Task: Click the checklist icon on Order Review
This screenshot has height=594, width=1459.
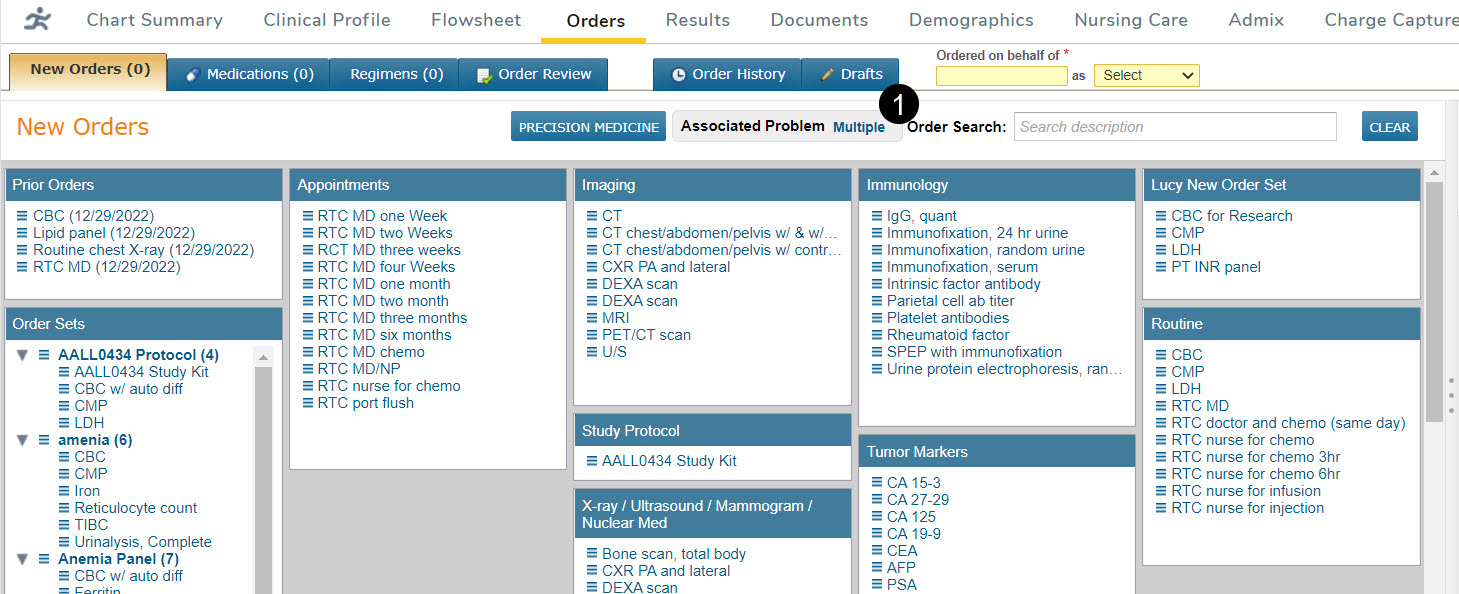Action: click(484, 74)
